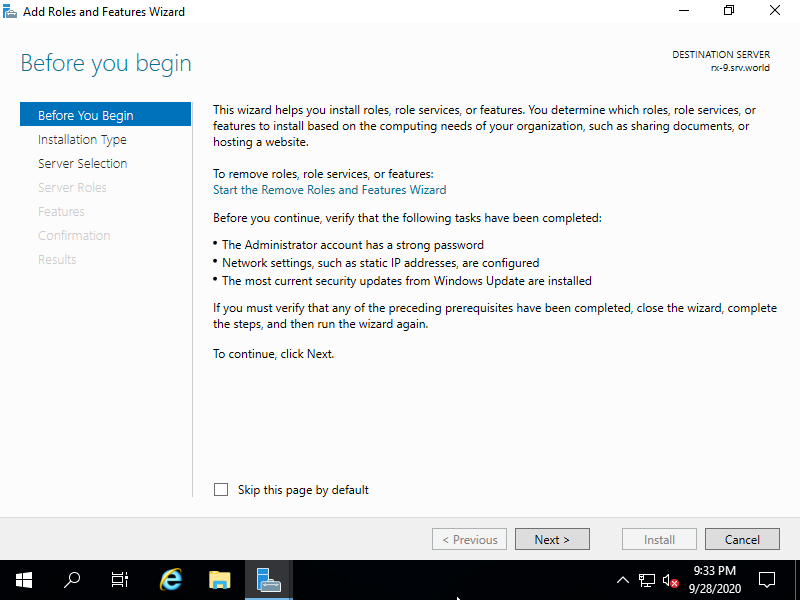
Task: Click the muted volume tray icon
Action: point(670,580)
